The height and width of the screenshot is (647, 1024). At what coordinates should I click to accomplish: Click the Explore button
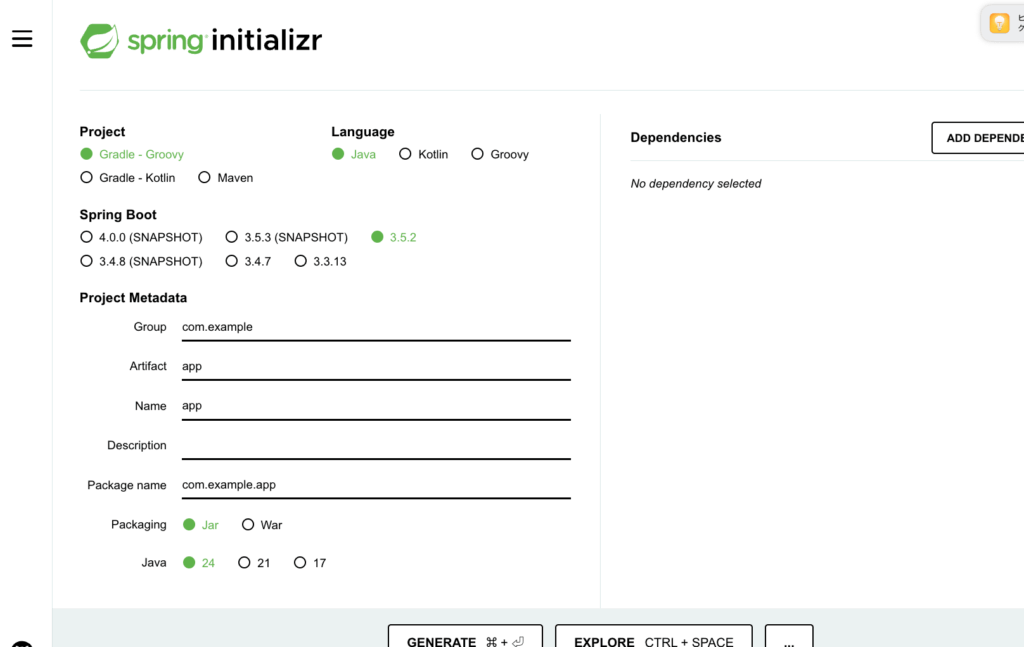[x=654, y=636]
